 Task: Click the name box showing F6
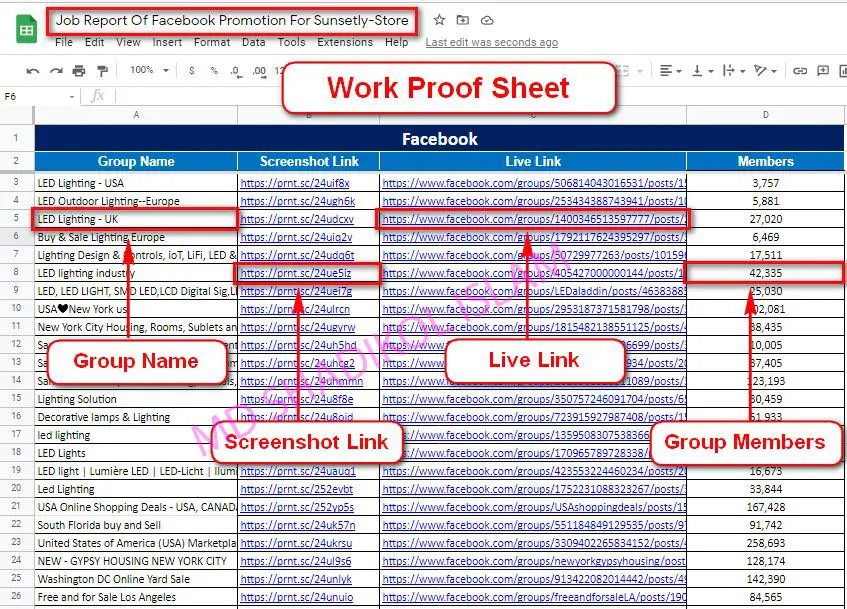click(39, 96)
